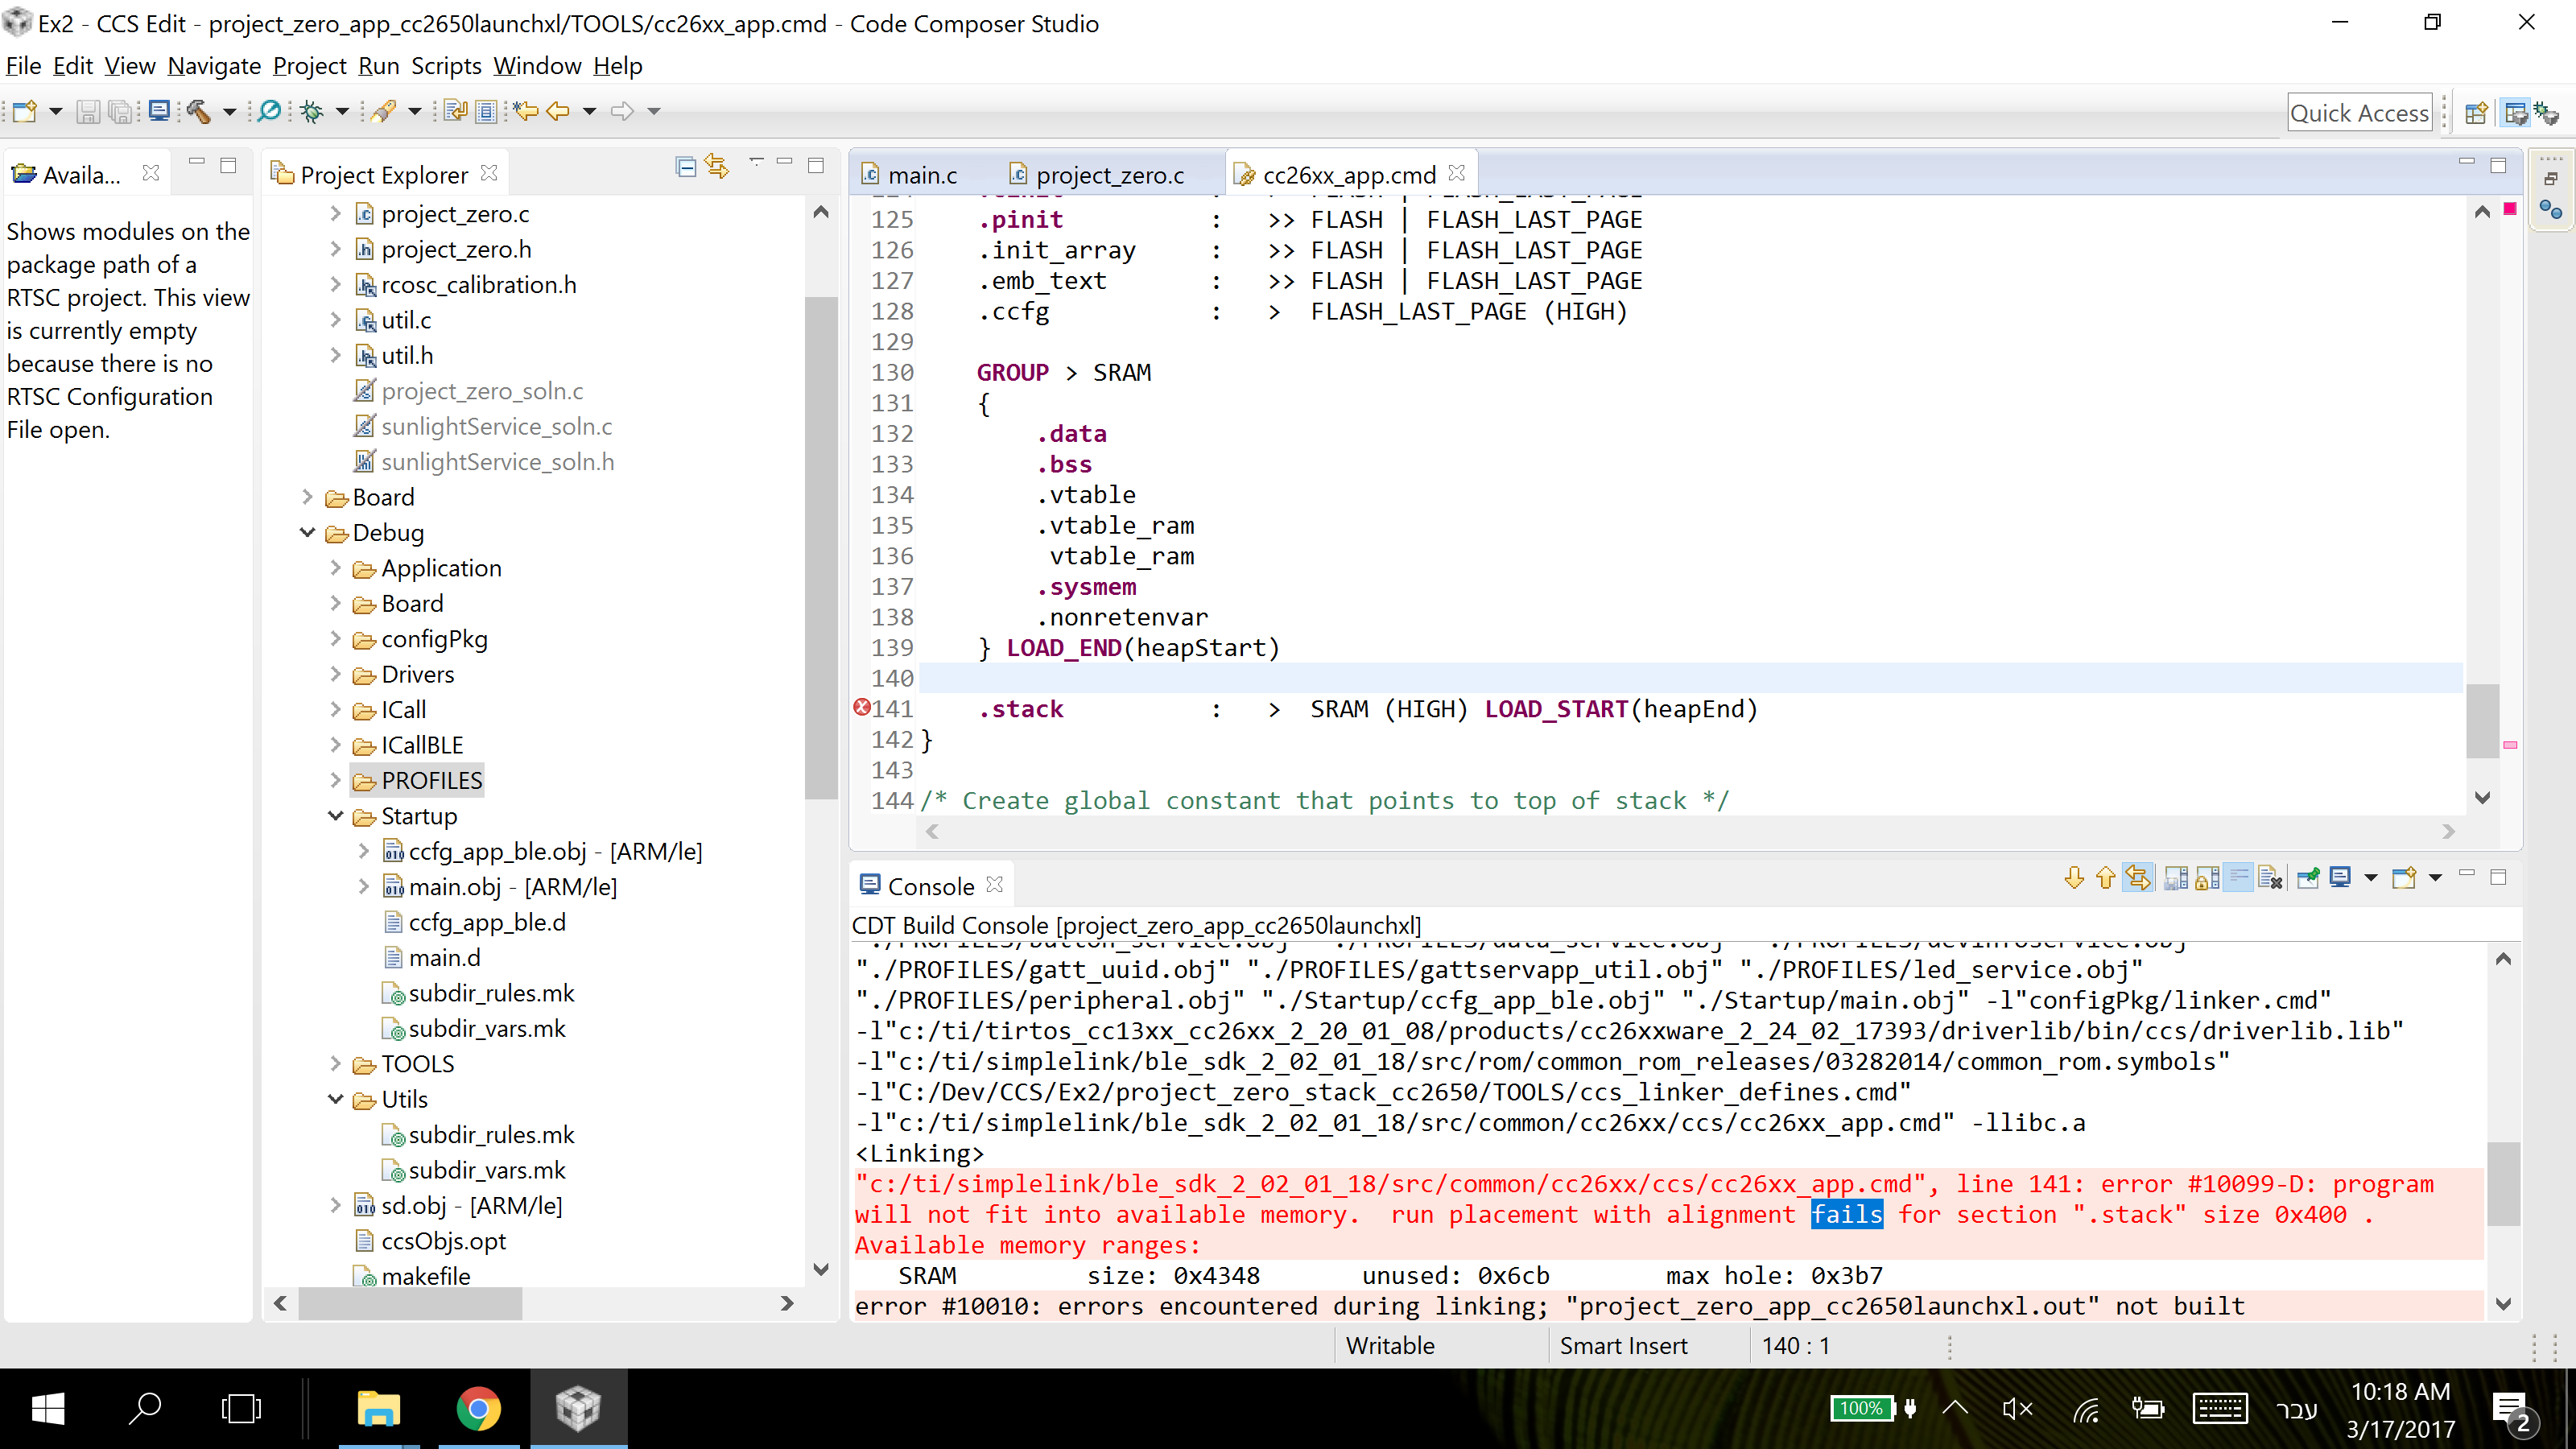The image size is (2576, 1449).
Task: Click Back navigation arrow in toolbar
Action: (557, 111)
